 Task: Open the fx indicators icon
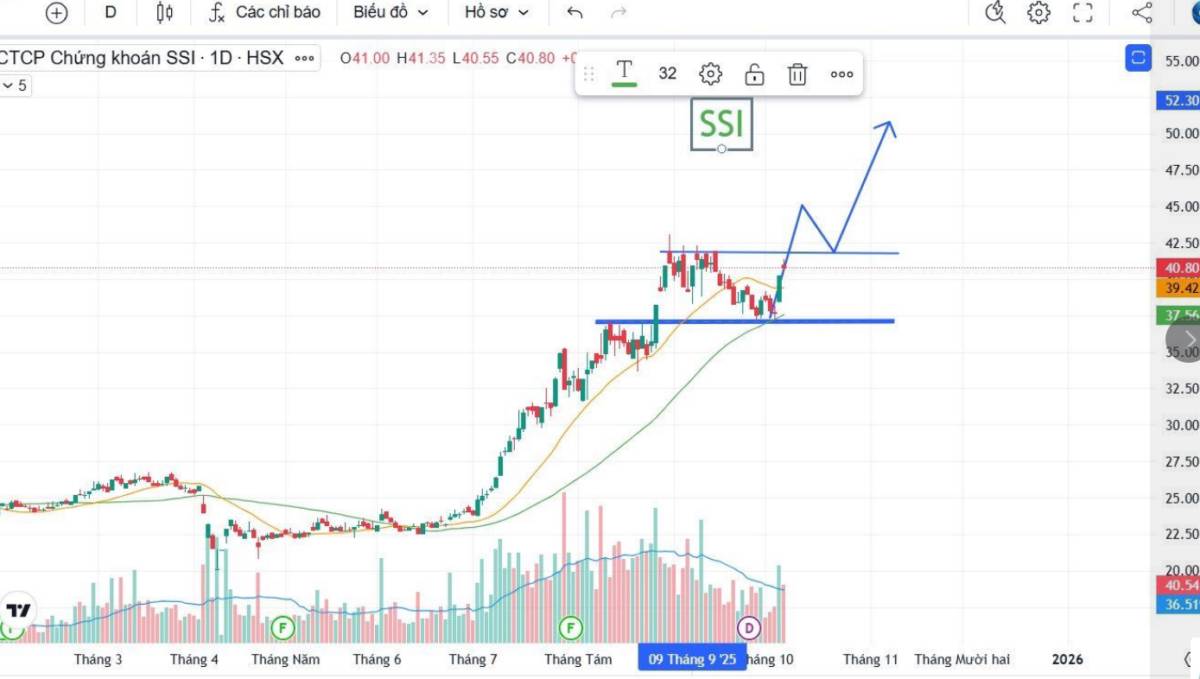click(216, 13)
